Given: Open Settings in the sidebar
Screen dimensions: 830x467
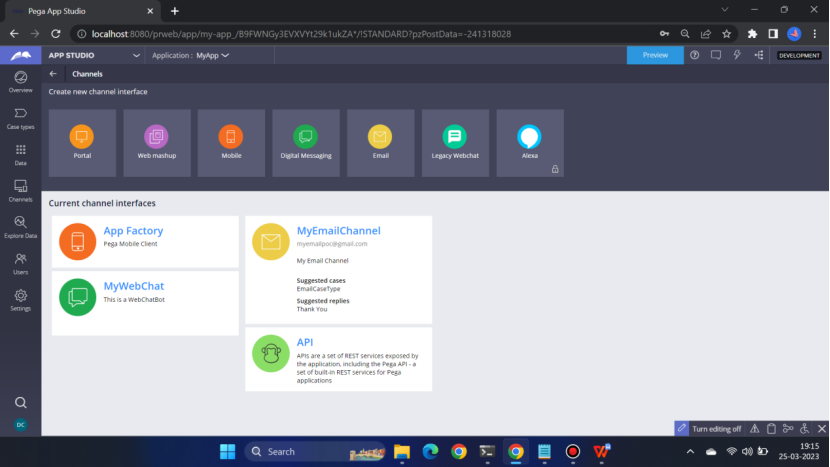Looking at the screenshot, I should click(x=21, y=300).
